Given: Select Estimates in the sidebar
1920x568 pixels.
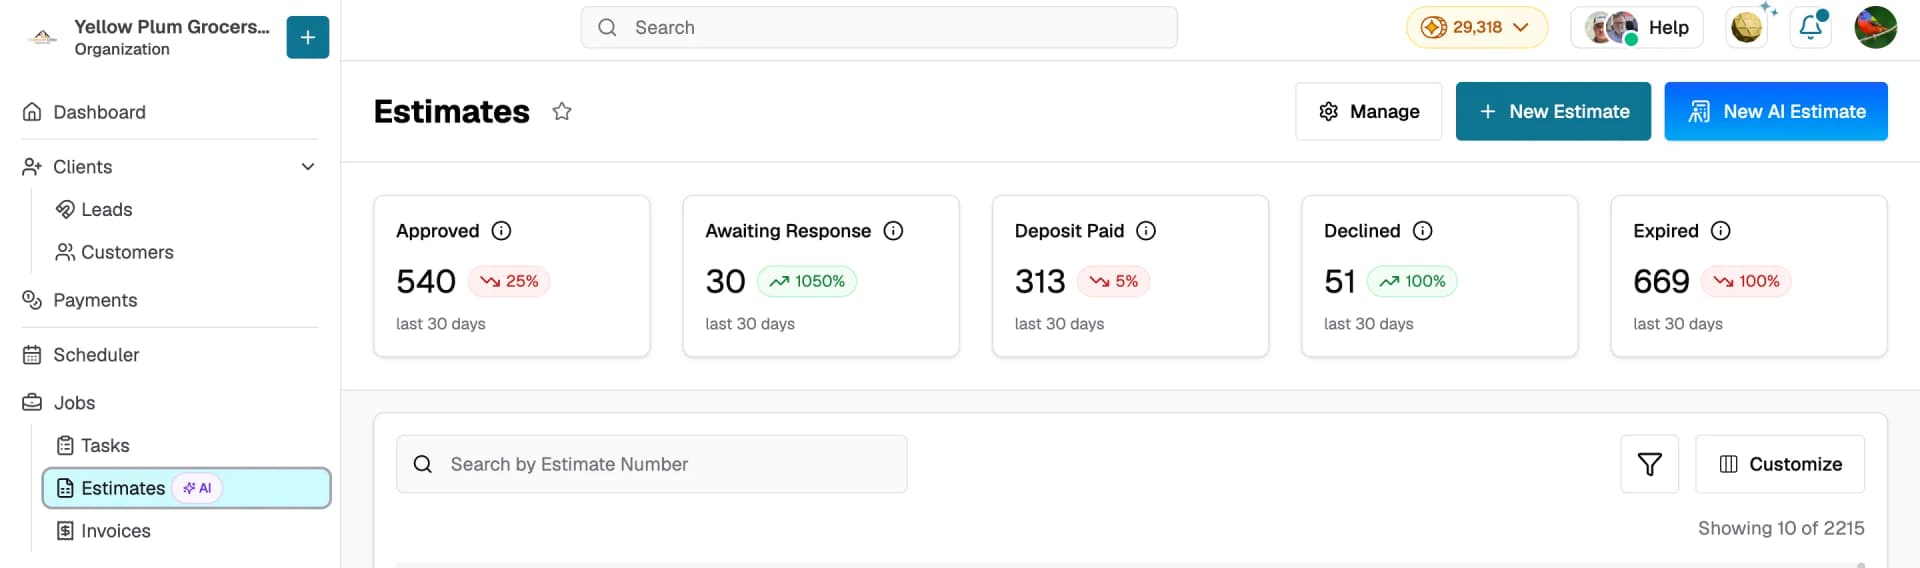Looking at the screenshot, I should [186, 488].
